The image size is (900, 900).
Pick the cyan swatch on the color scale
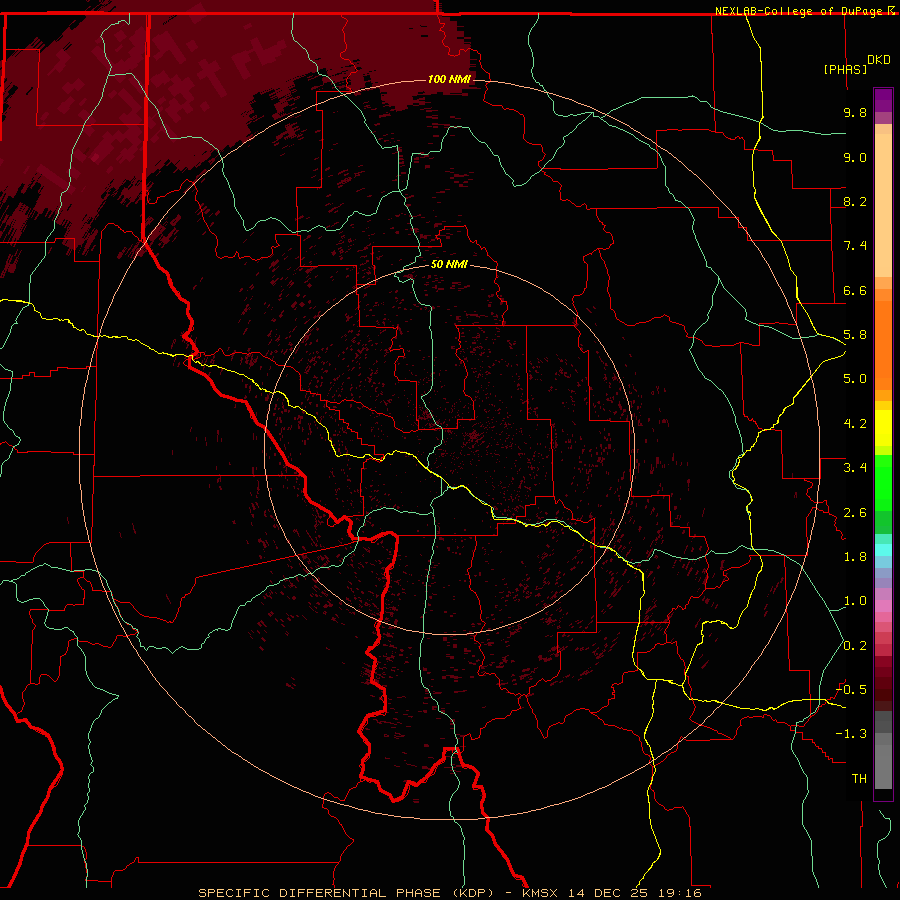(x=883, y=550)
